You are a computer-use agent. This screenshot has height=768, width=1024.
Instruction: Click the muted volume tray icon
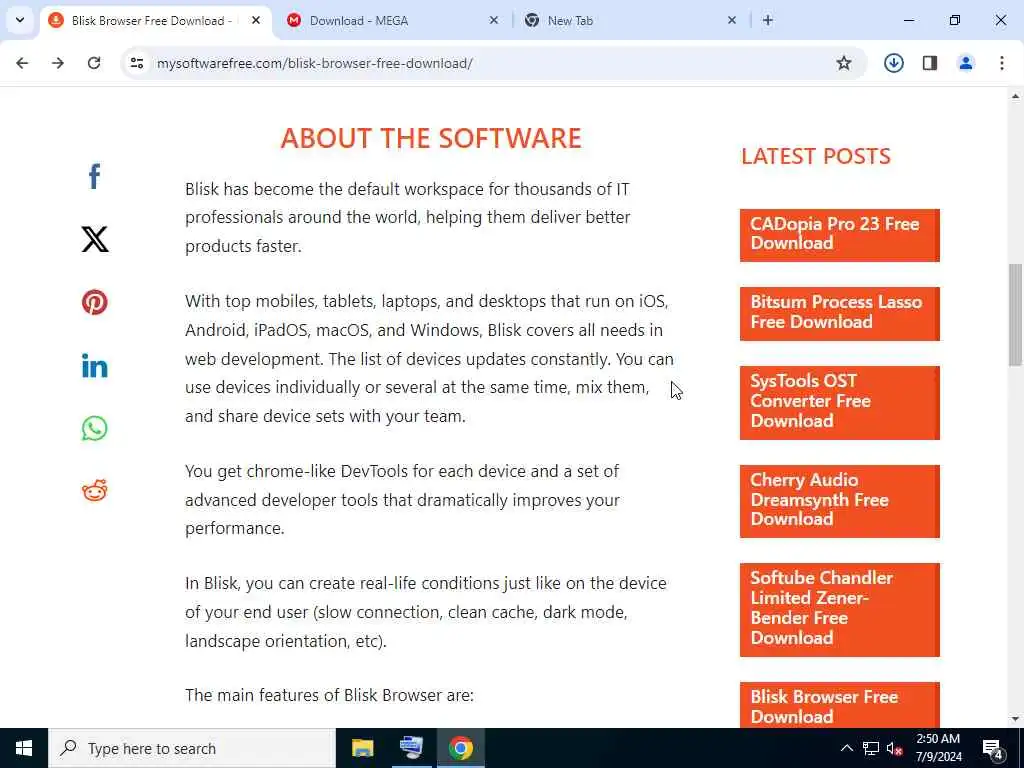(894, 748)
